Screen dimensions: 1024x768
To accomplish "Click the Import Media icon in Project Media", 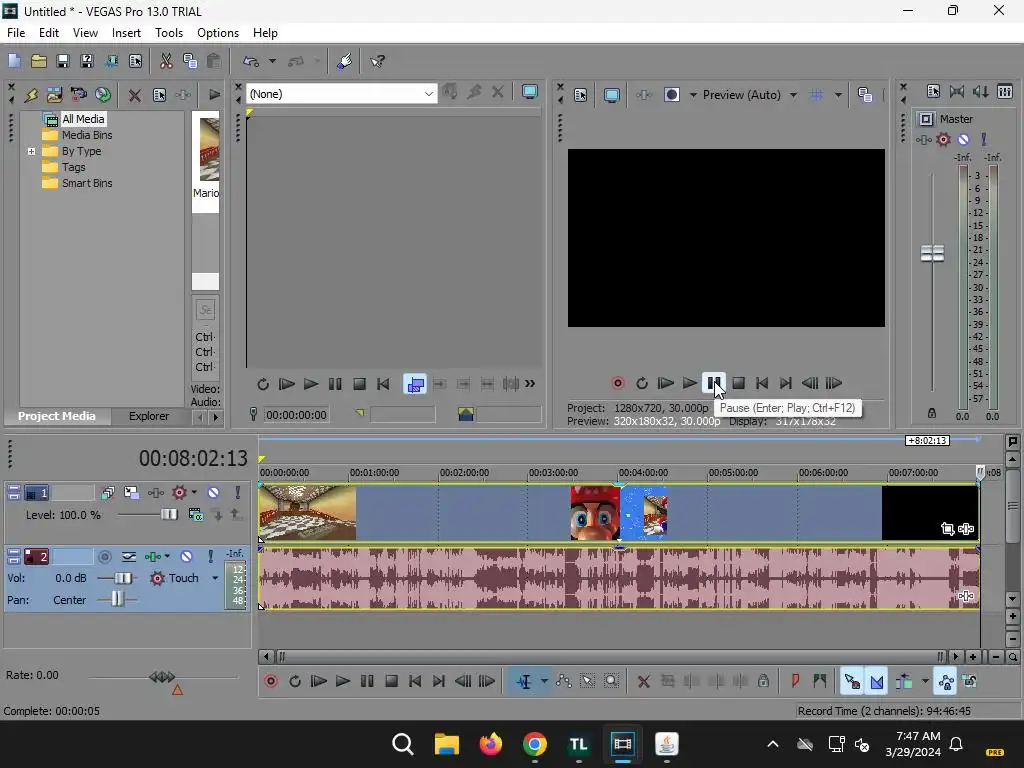I will click(54, 95).
